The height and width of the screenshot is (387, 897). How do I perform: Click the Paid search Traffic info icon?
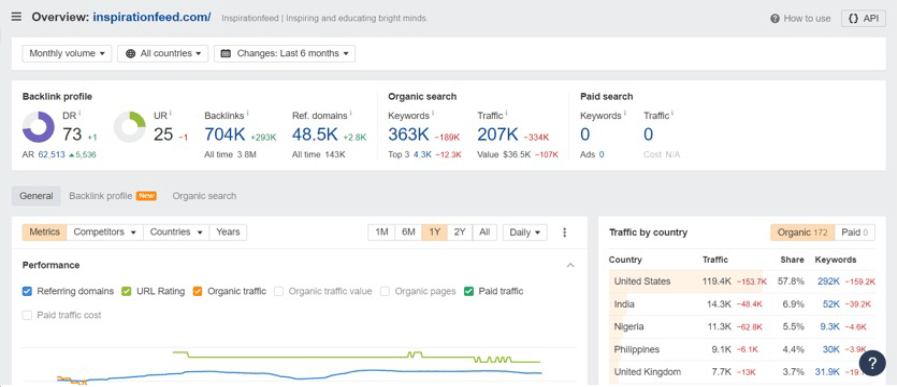coord(672,114)
